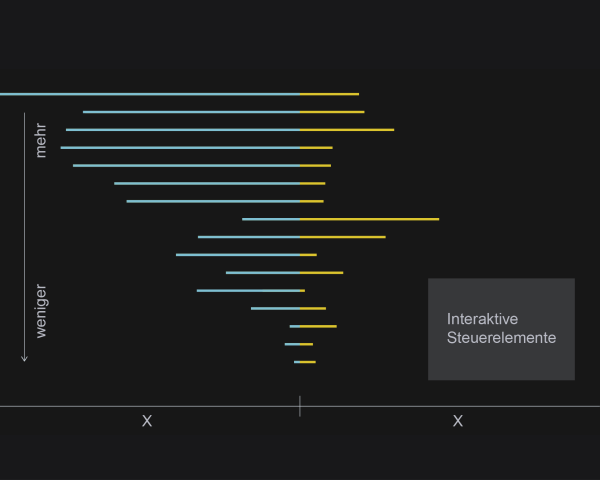Viewport: 600px width, 480px height.
Task: Click the yellow segment of the second bar from top
Action: coord(332,112)
